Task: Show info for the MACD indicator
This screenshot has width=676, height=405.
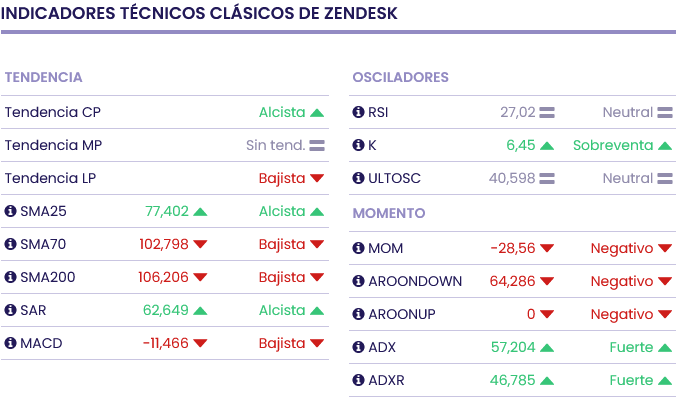Action: point(11,344)
